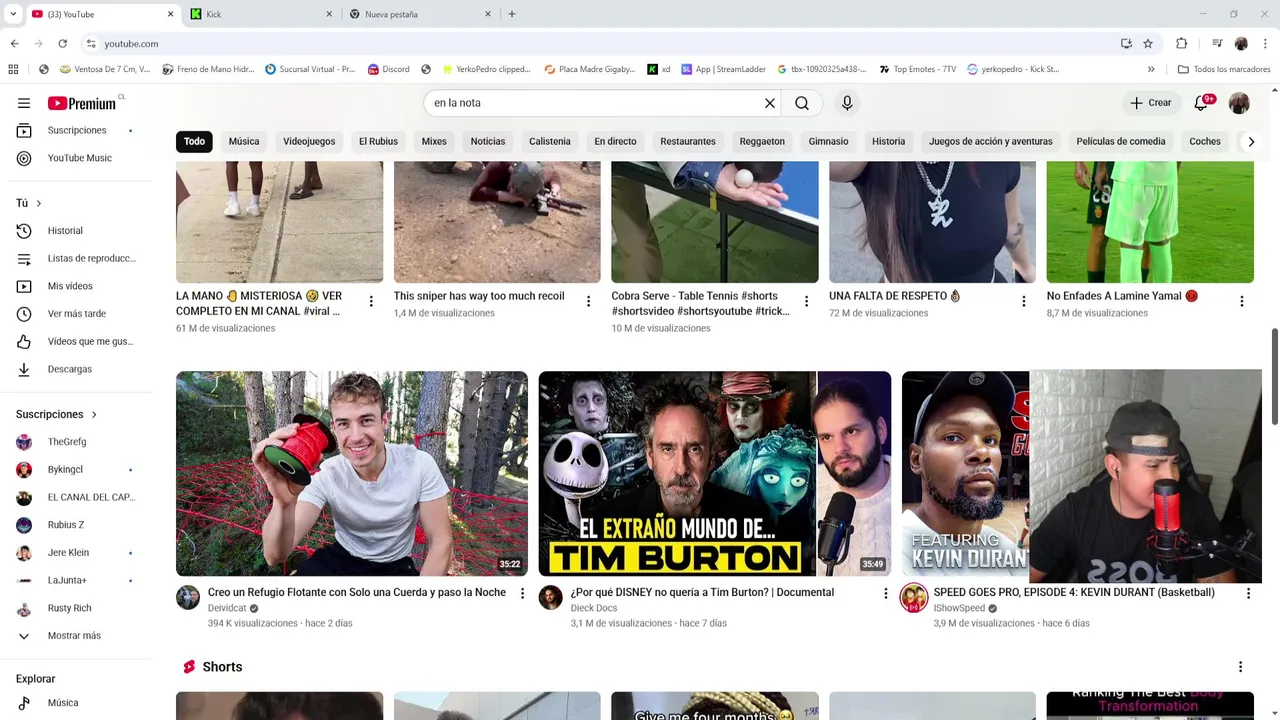Screen dimensions: 1280x720
Task: Expand the Tú section chevron
Action: coord(39,203)
